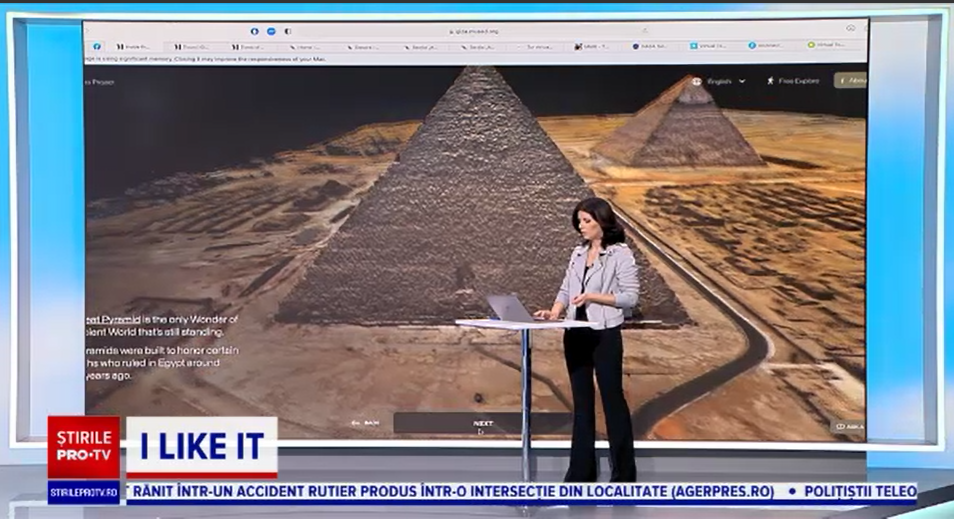Image resolution: width=954 pixels, height=519 pixels.
Task: Click the memory usage warning banner text
Action: click(206, 59)
